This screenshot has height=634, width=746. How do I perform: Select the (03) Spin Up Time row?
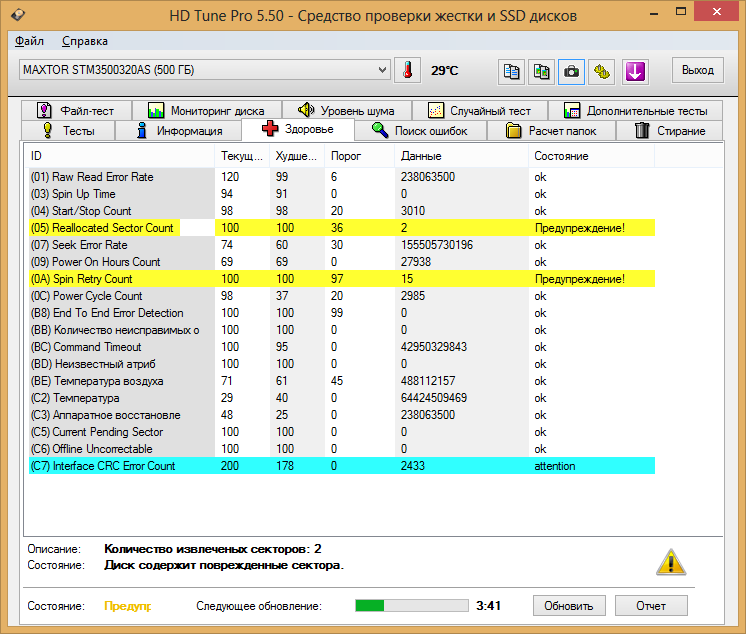(x=342, y=194)
